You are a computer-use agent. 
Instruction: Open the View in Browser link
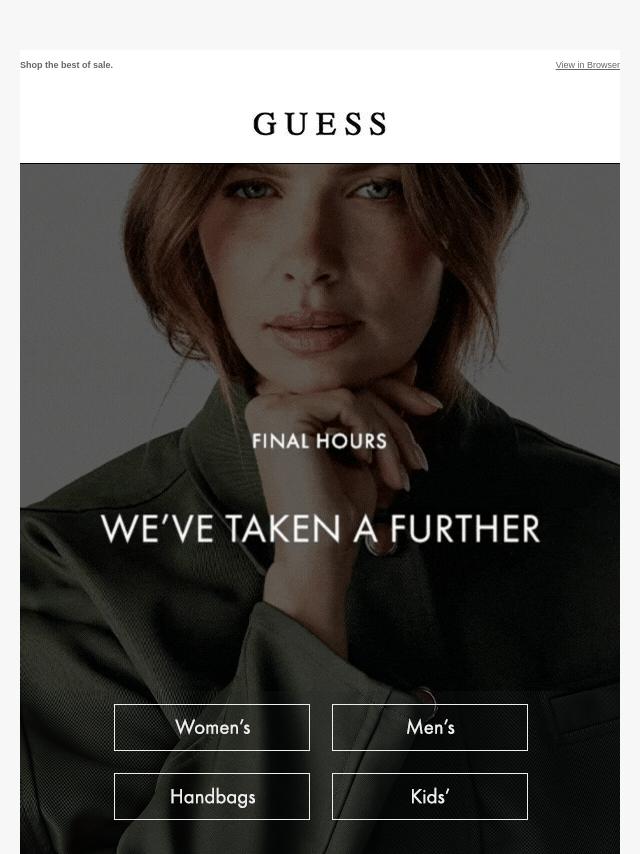(587, 65)
